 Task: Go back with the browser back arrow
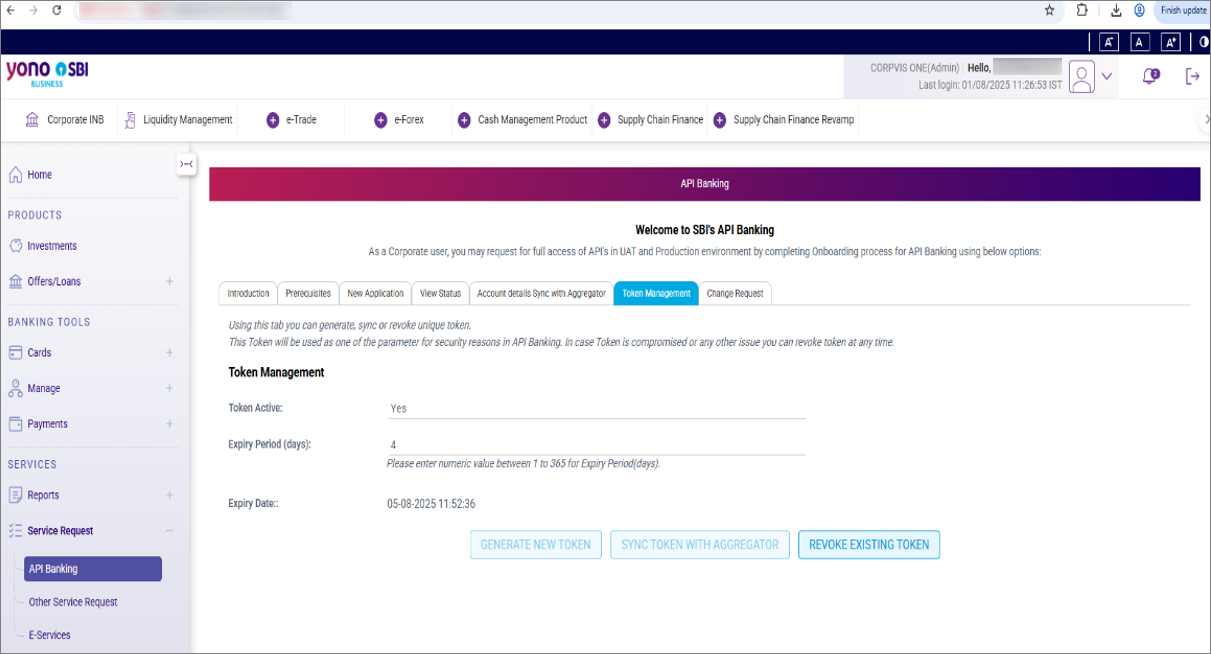click(x=11, y=10)
